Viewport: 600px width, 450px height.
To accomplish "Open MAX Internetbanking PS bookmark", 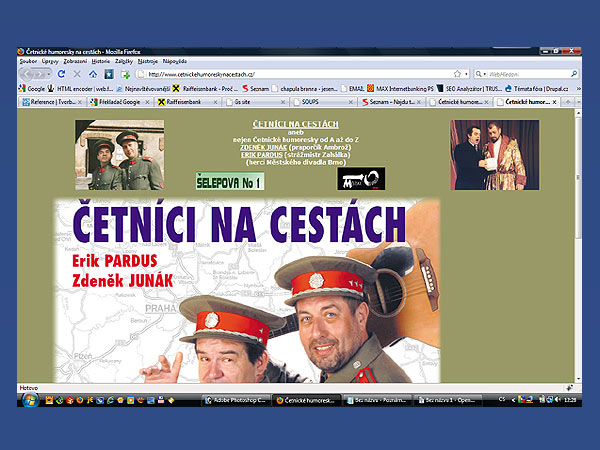I will pos(401,88).
